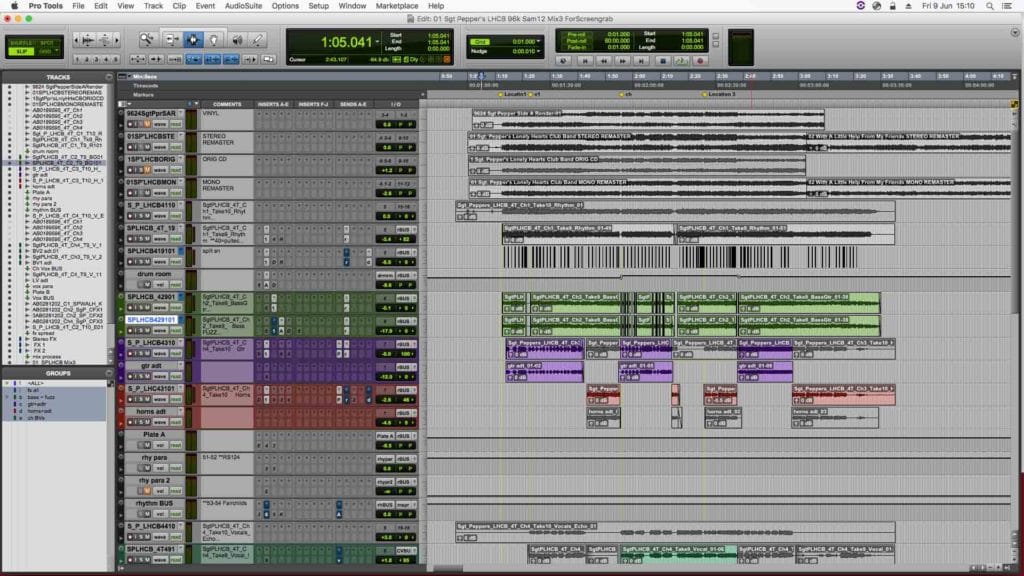Select the Trim tool
Screen dimensions: 1024x576
coord(171,40)
